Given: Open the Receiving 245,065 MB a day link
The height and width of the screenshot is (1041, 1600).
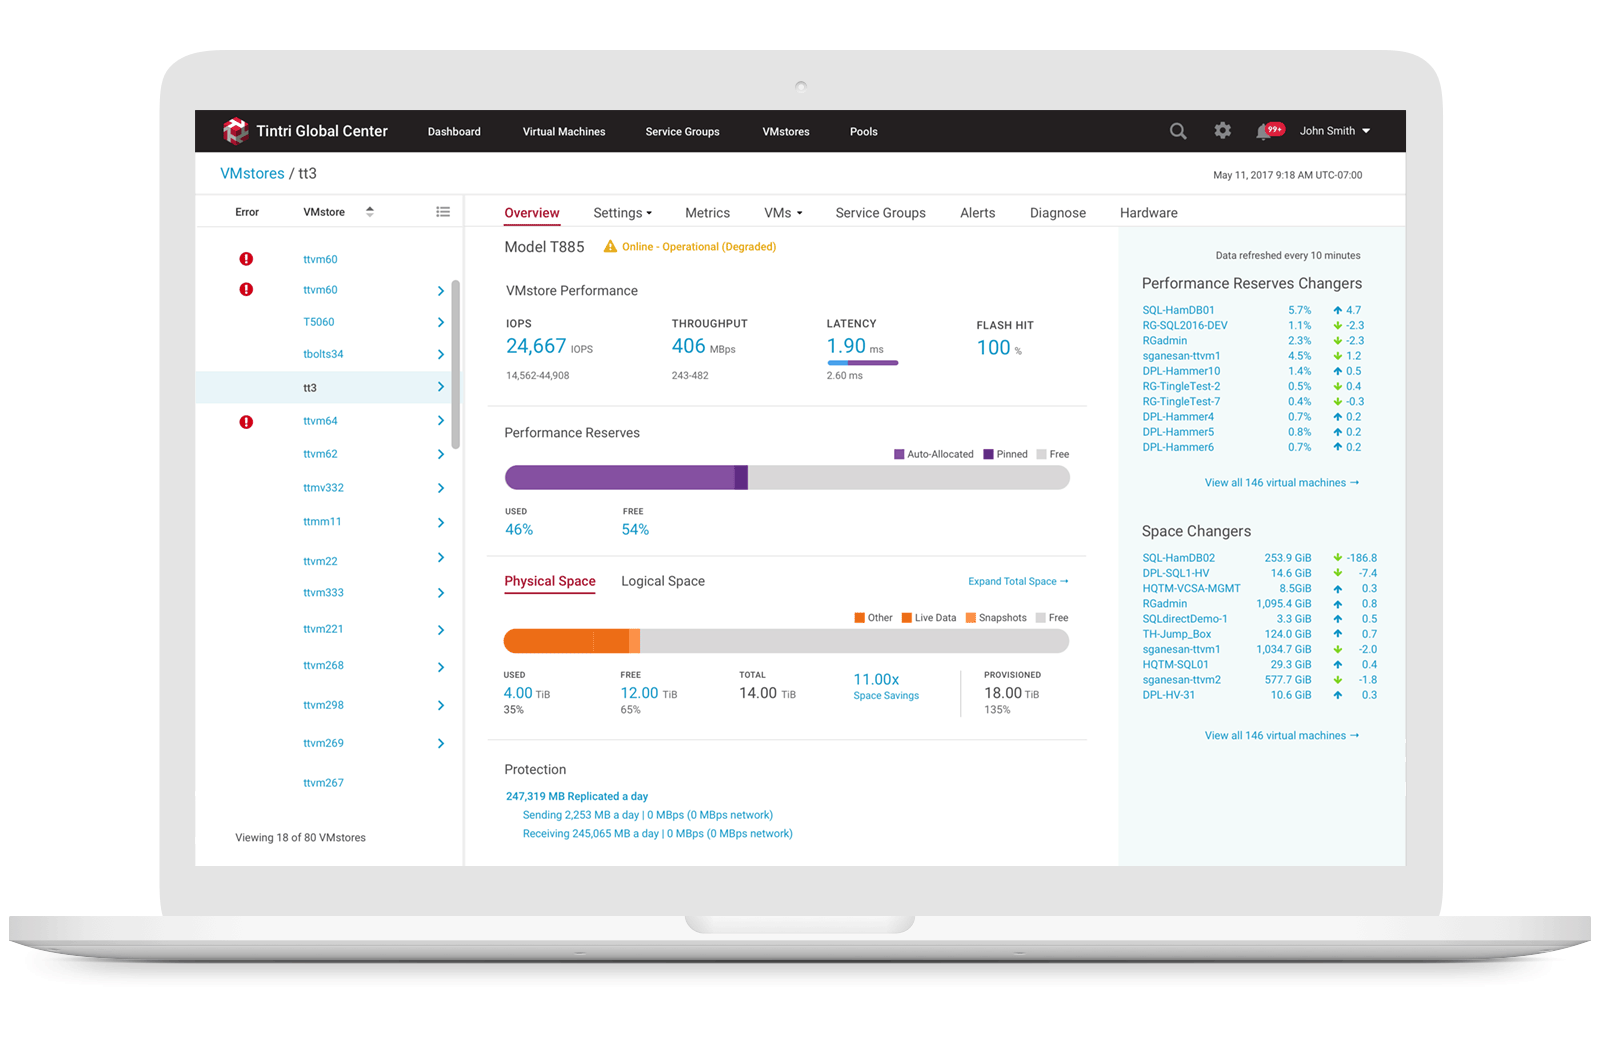Looking at the screenshot, I should [657, 834].
